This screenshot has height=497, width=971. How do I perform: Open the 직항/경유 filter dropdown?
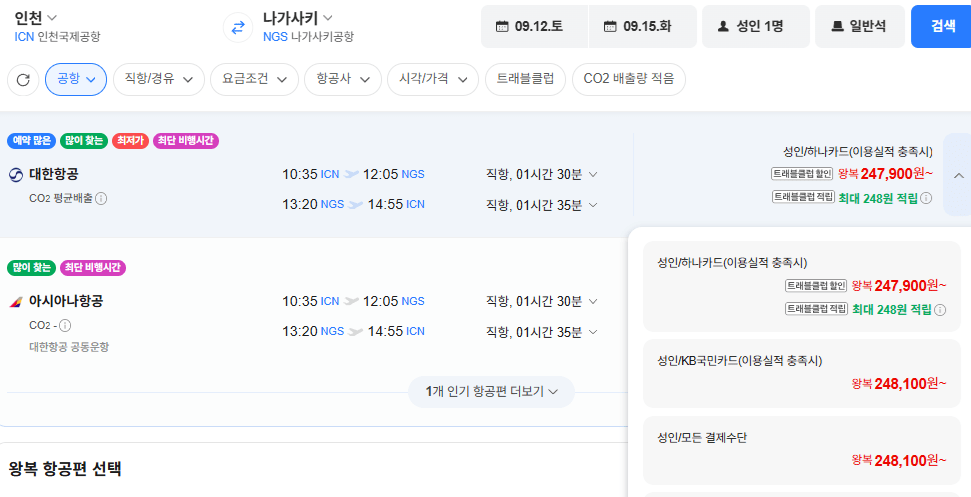(x=159, y=79)
